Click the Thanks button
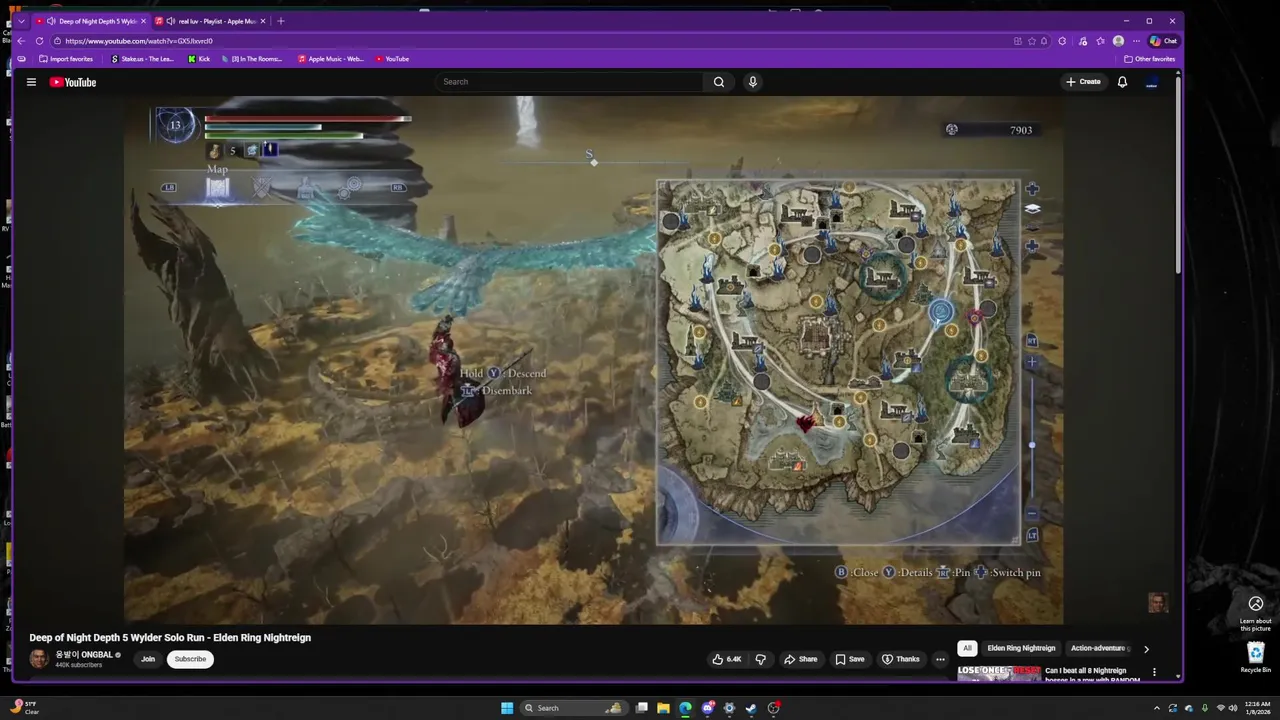 coord(900,659)
